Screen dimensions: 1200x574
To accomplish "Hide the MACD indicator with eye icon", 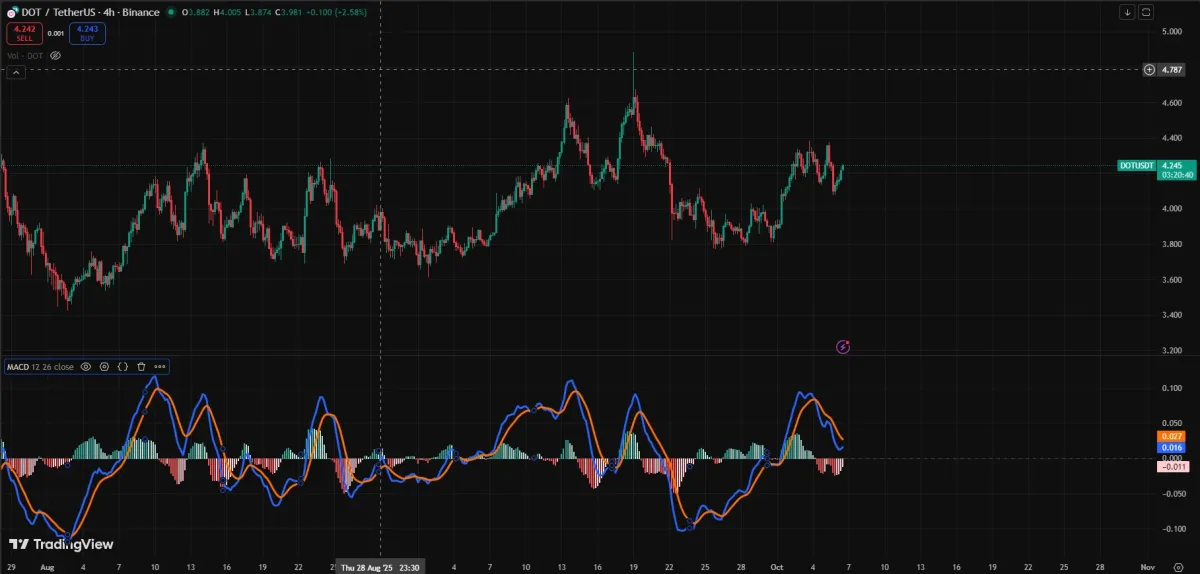I will 86,367.
